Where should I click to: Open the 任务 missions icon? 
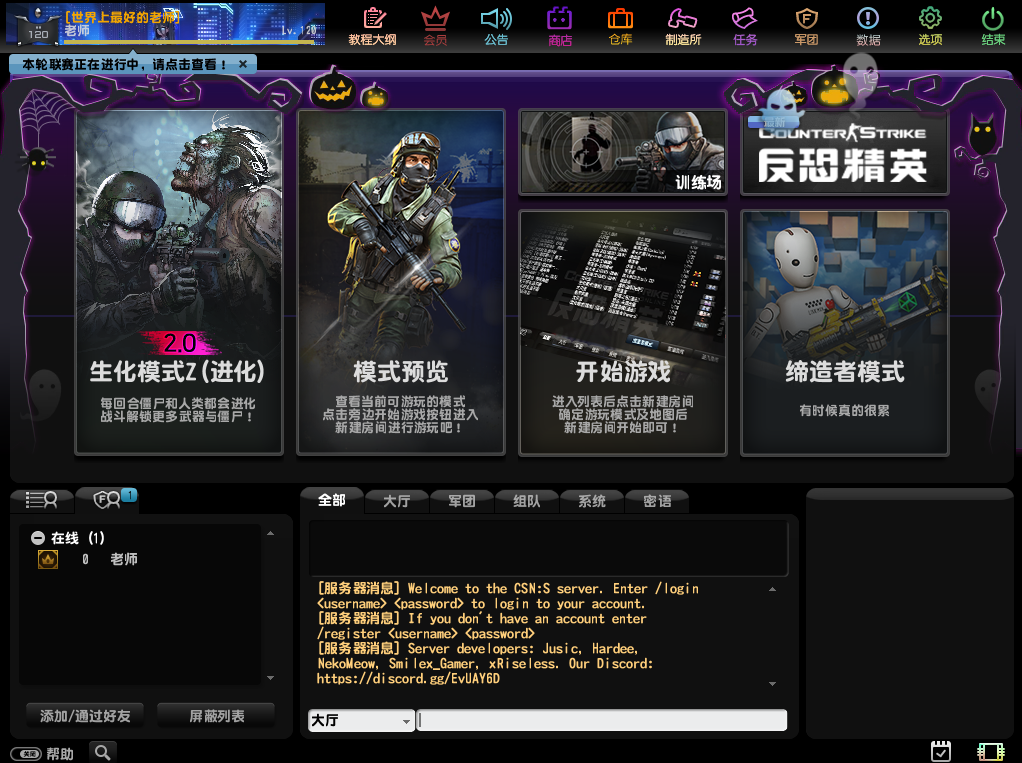click(744, 26)
